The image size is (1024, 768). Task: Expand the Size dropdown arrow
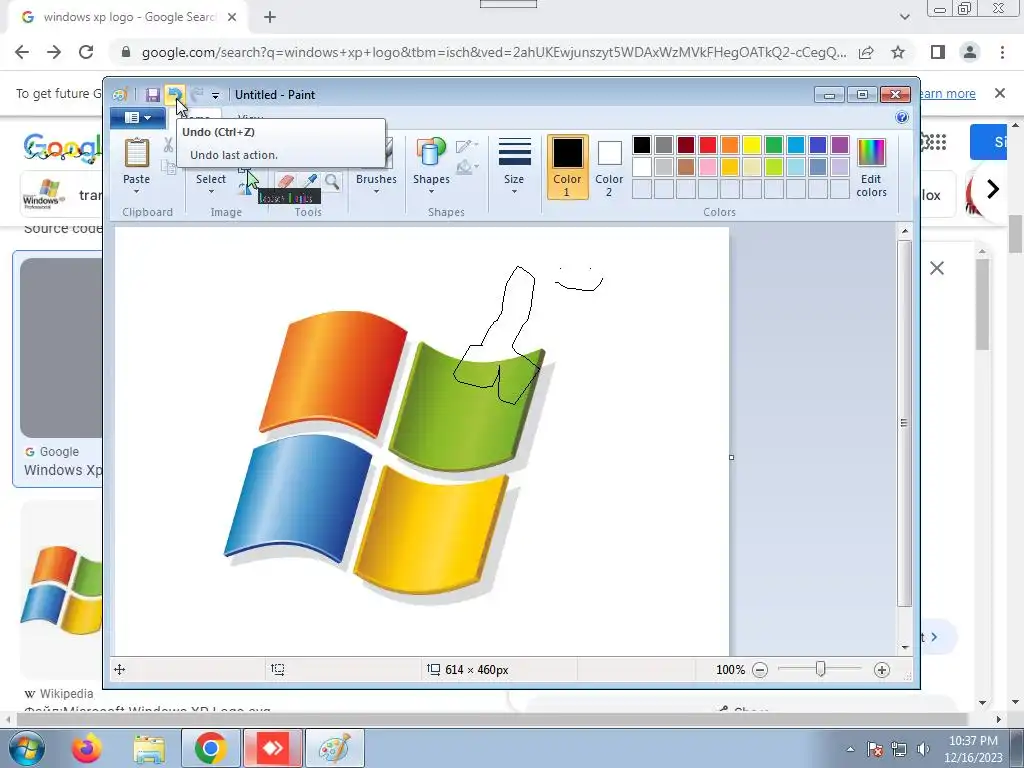tap(514, 191)
